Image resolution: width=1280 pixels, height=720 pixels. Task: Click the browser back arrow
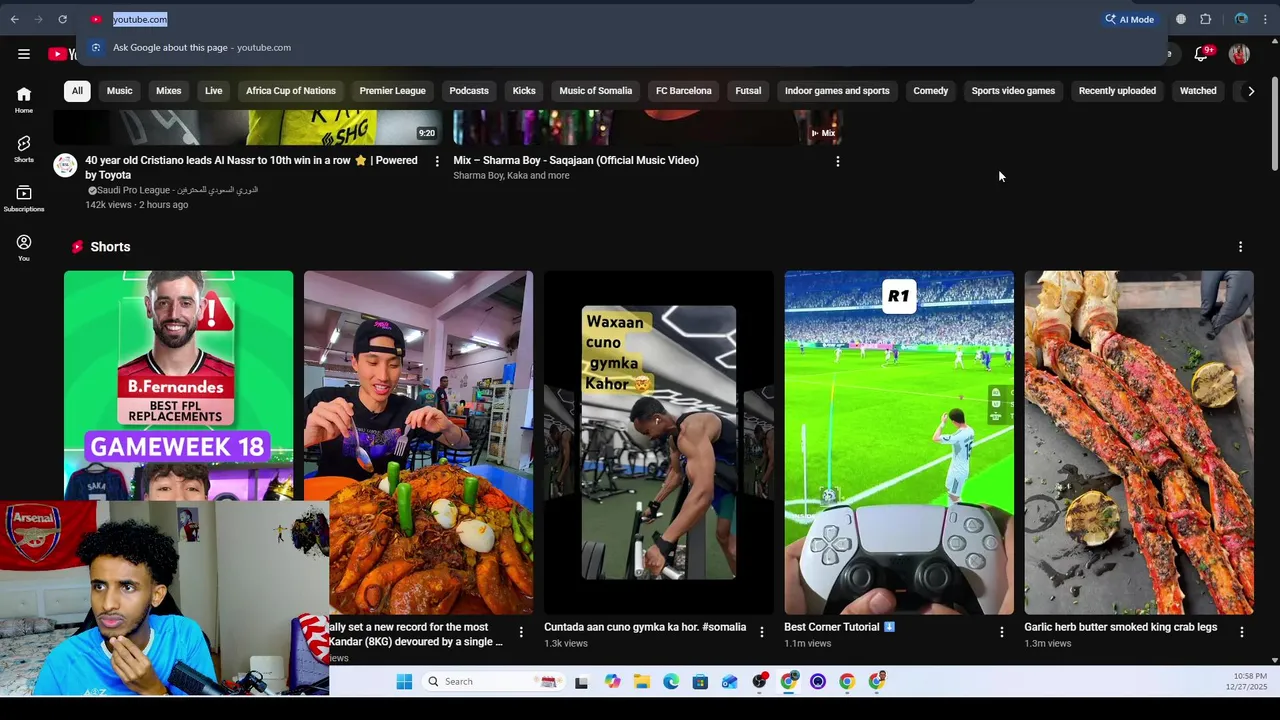(x=14, y=19)
